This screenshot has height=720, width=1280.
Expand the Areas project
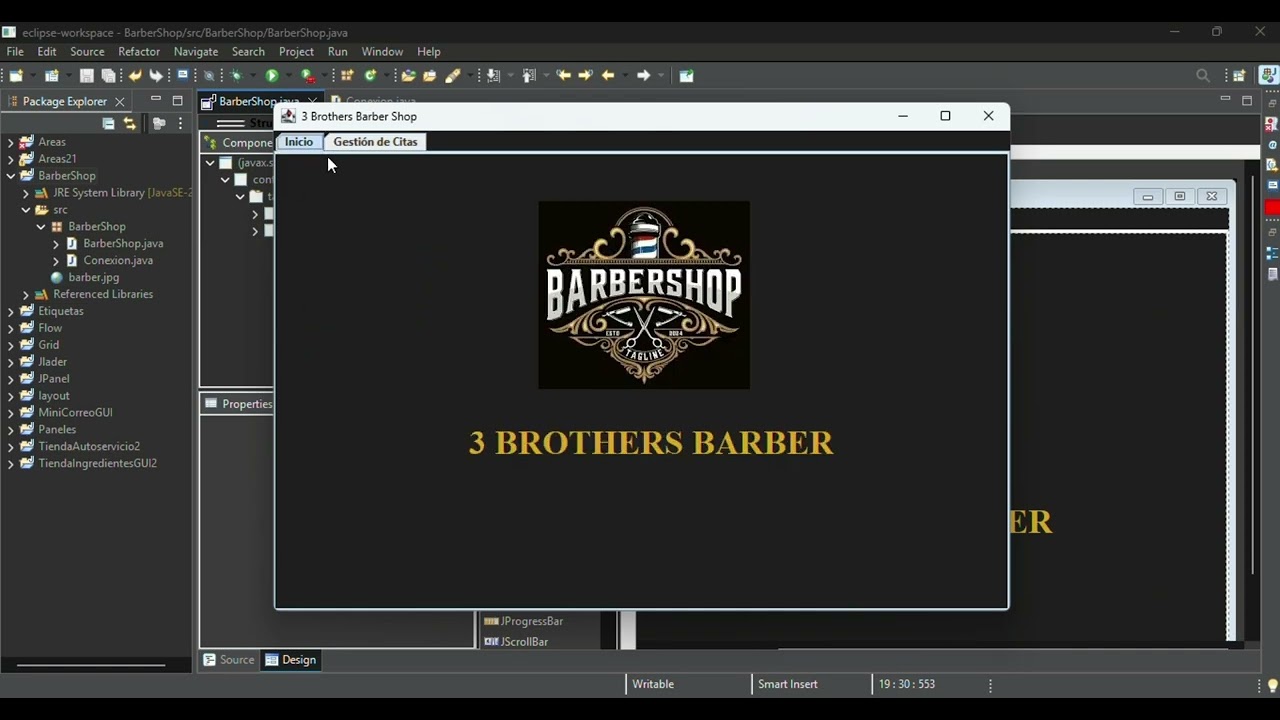tap(11, 142)
